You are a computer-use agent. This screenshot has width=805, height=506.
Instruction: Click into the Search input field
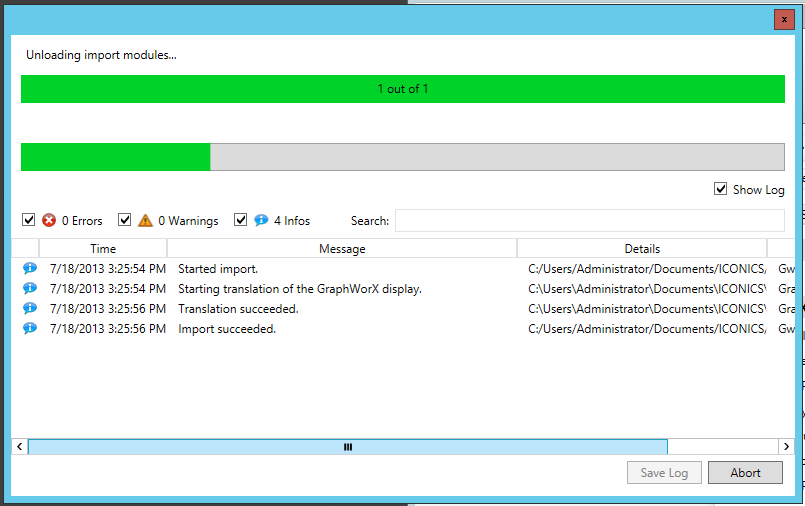pos(589,220)
